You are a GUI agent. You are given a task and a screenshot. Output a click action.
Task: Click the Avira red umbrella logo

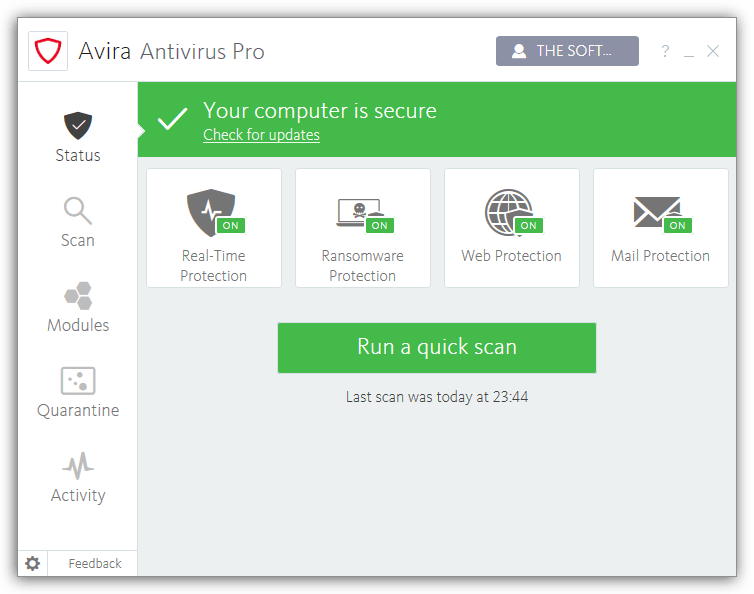click(48, 51)
